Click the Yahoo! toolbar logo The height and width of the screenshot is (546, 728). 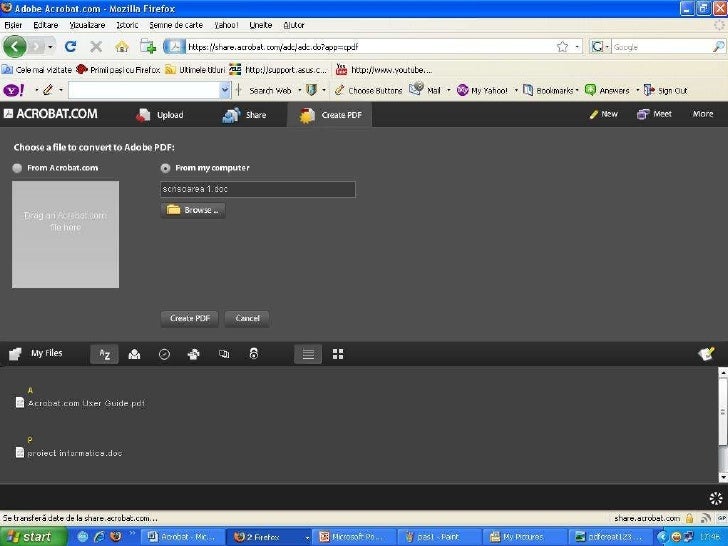coord(13,90)
